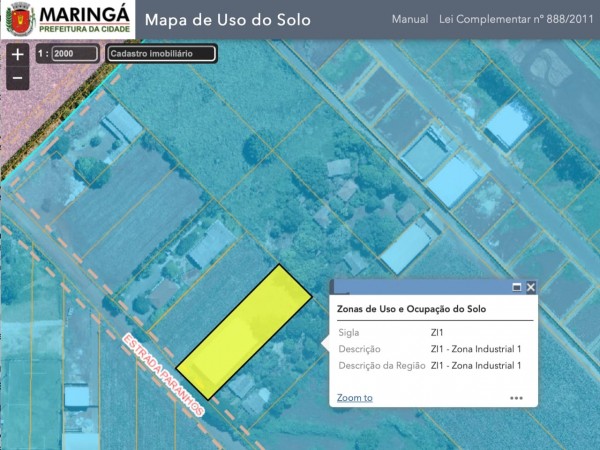This screenshot has width=600, height=450.
Task: Click the Zoom to link
Action: (x=355, y=398)
